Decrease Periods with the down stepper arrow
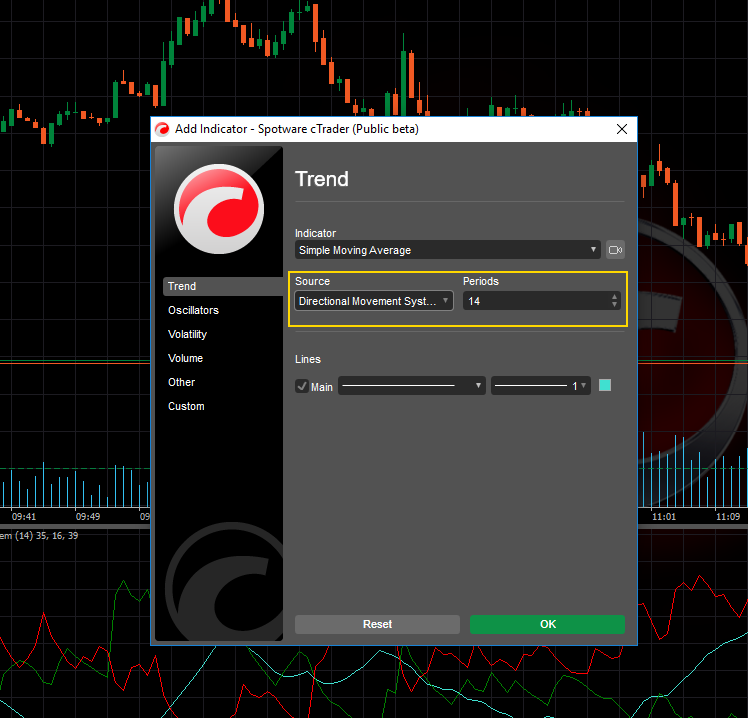This screenshot has height=718, width=748. (614, 305)
